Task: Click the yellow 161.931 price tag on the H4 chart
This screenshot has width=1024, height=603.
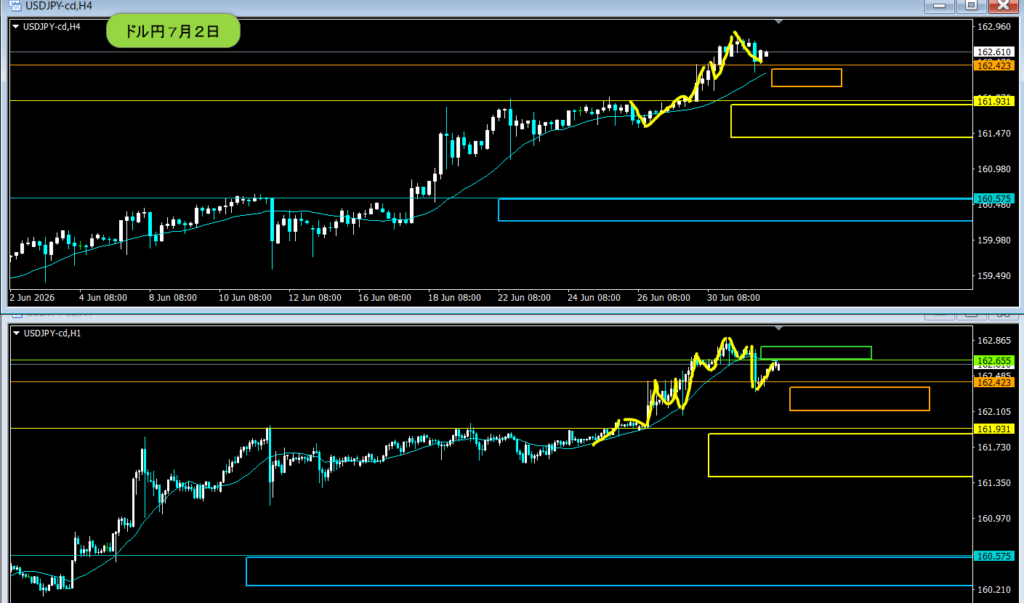Action: 994,101
